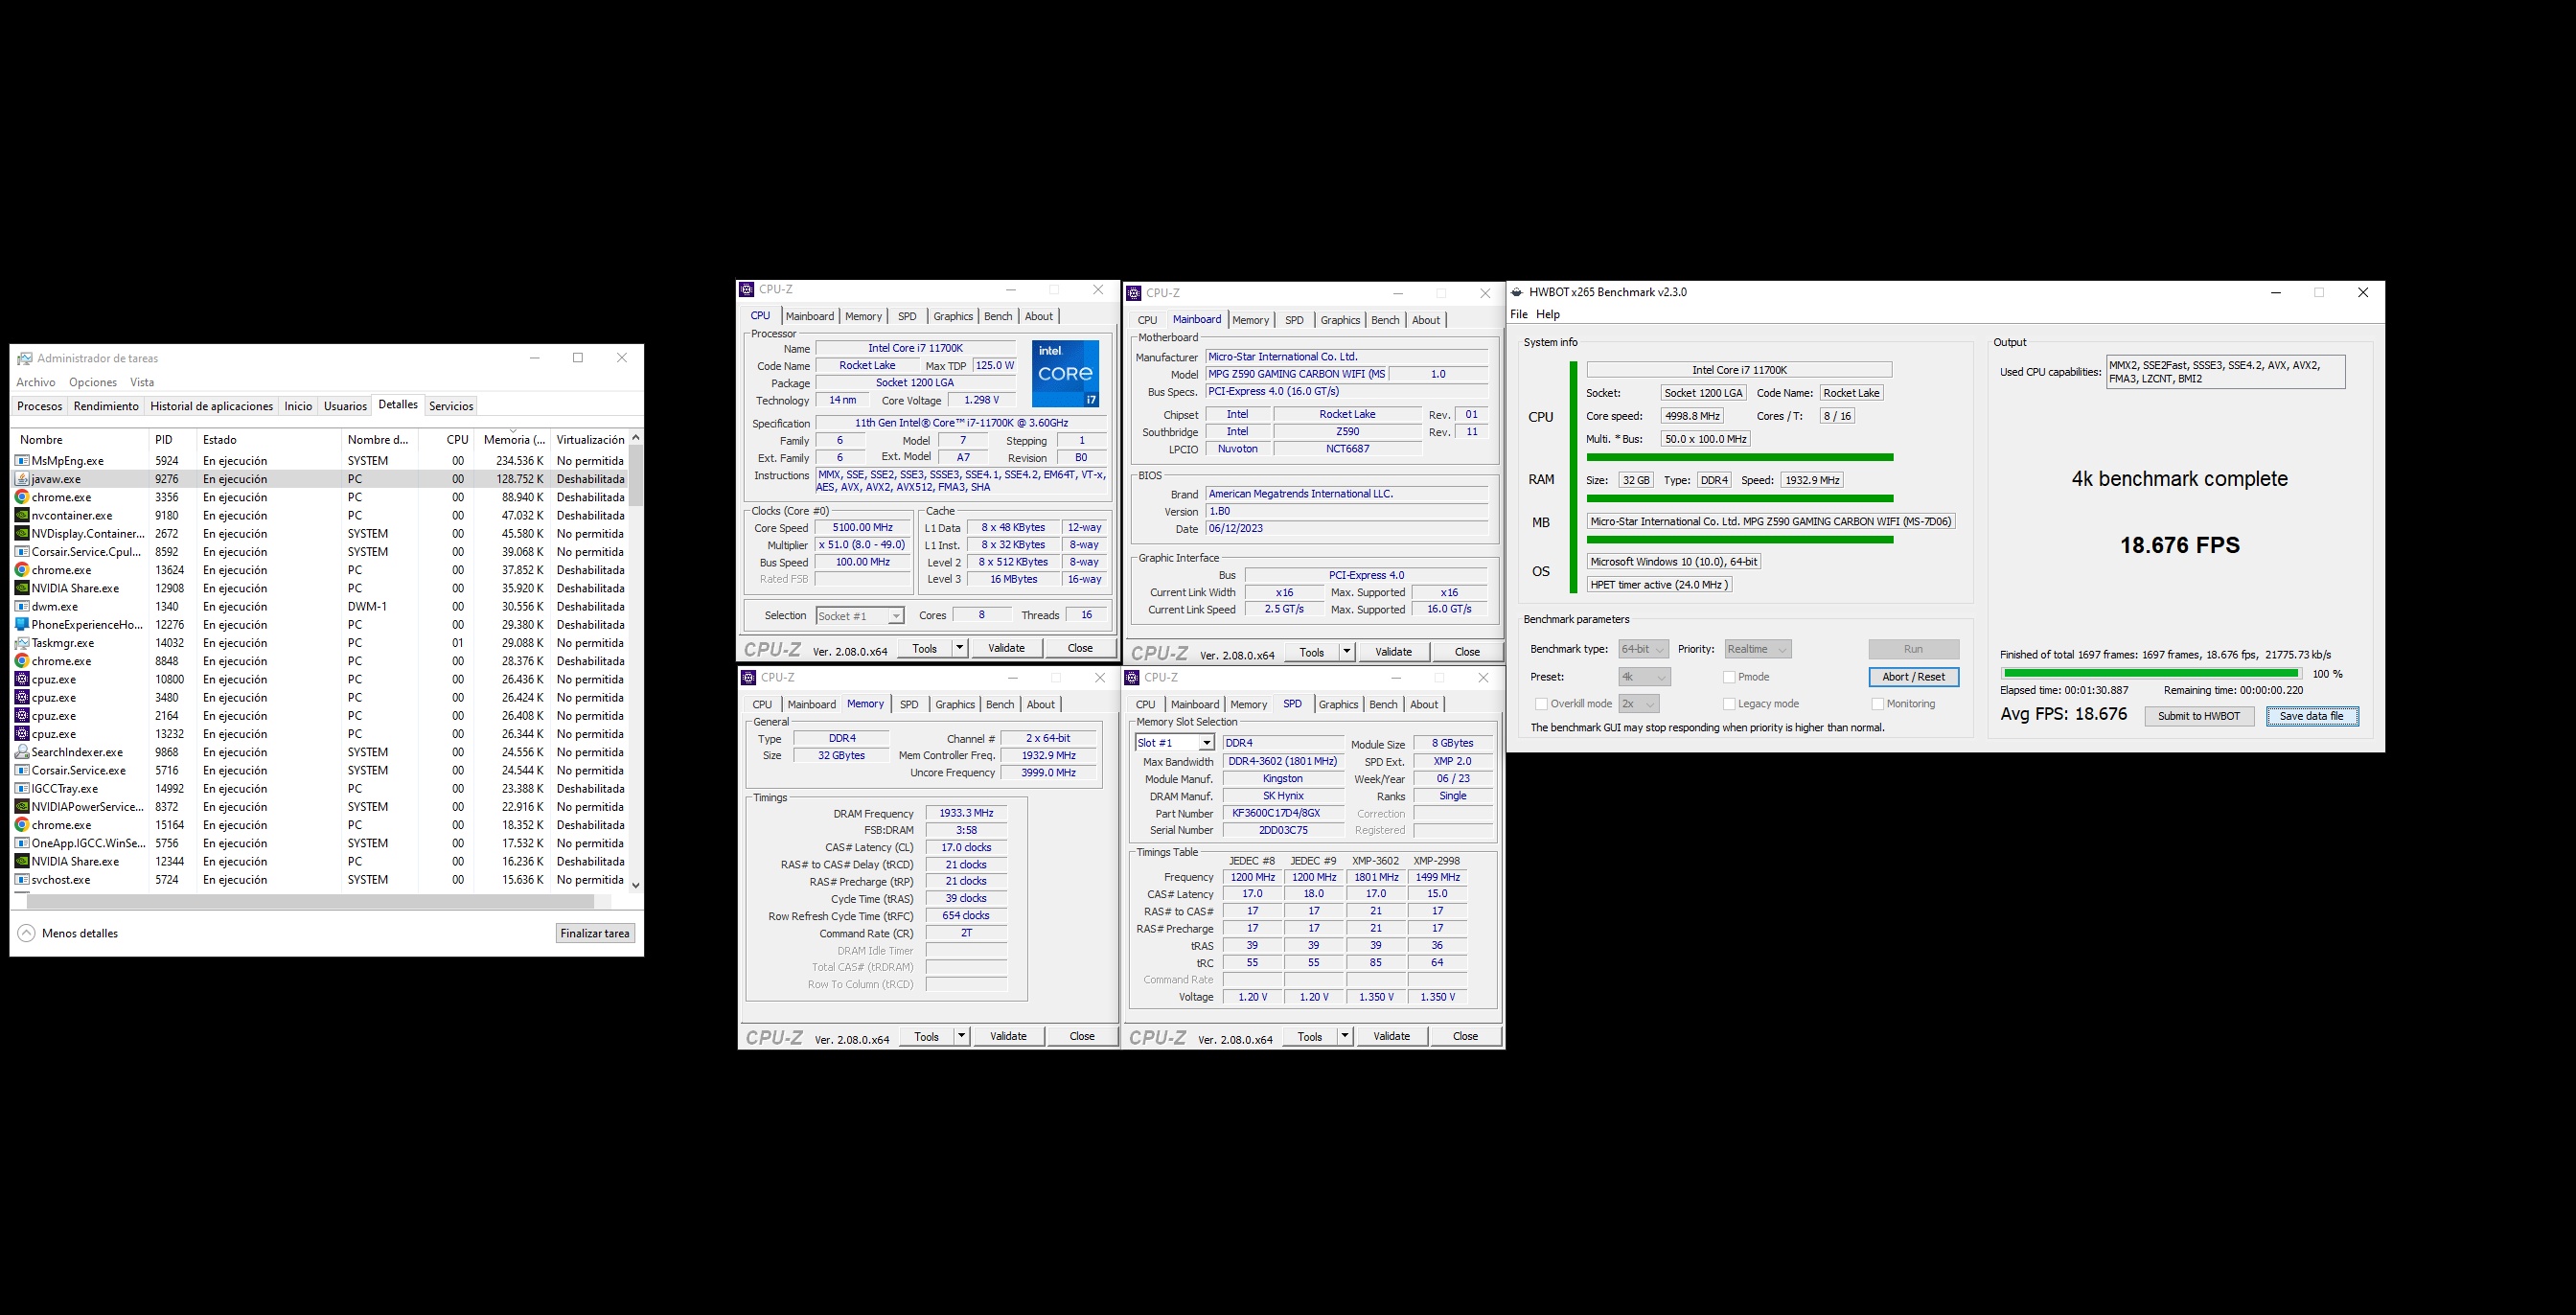Click javaw.exe Java icon in process list
This screenshot has width=2576, height=1315.
click(x=22, y=479)
